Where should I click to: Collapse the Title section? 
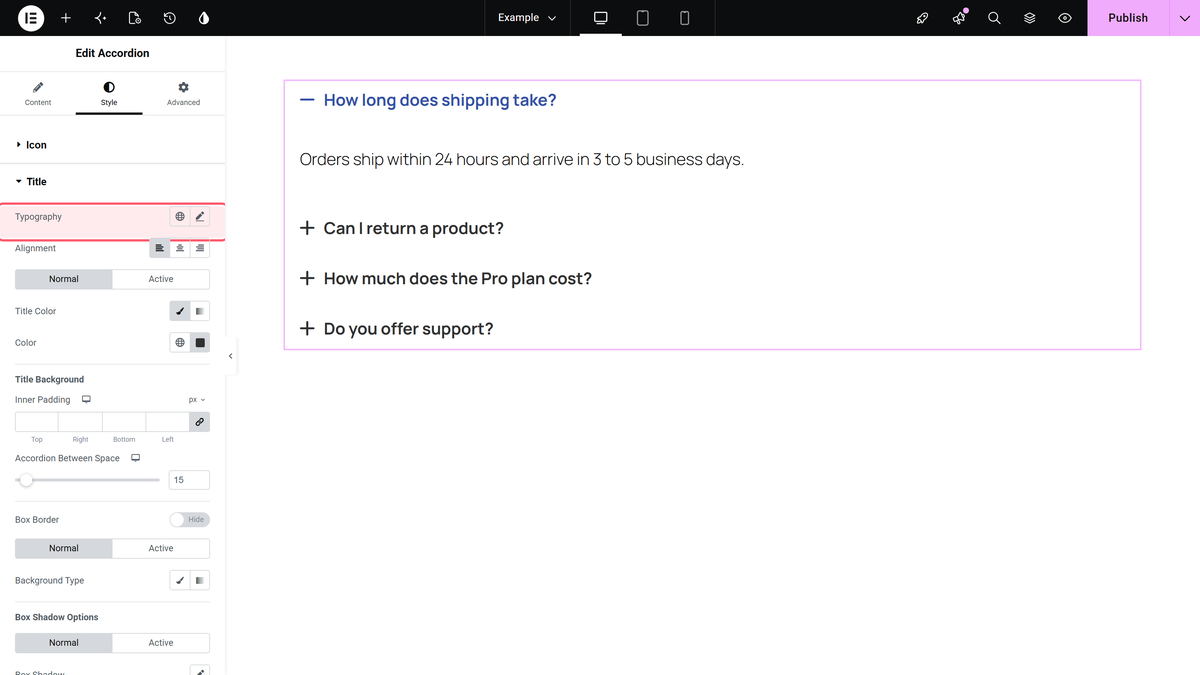tap(113, 182)
